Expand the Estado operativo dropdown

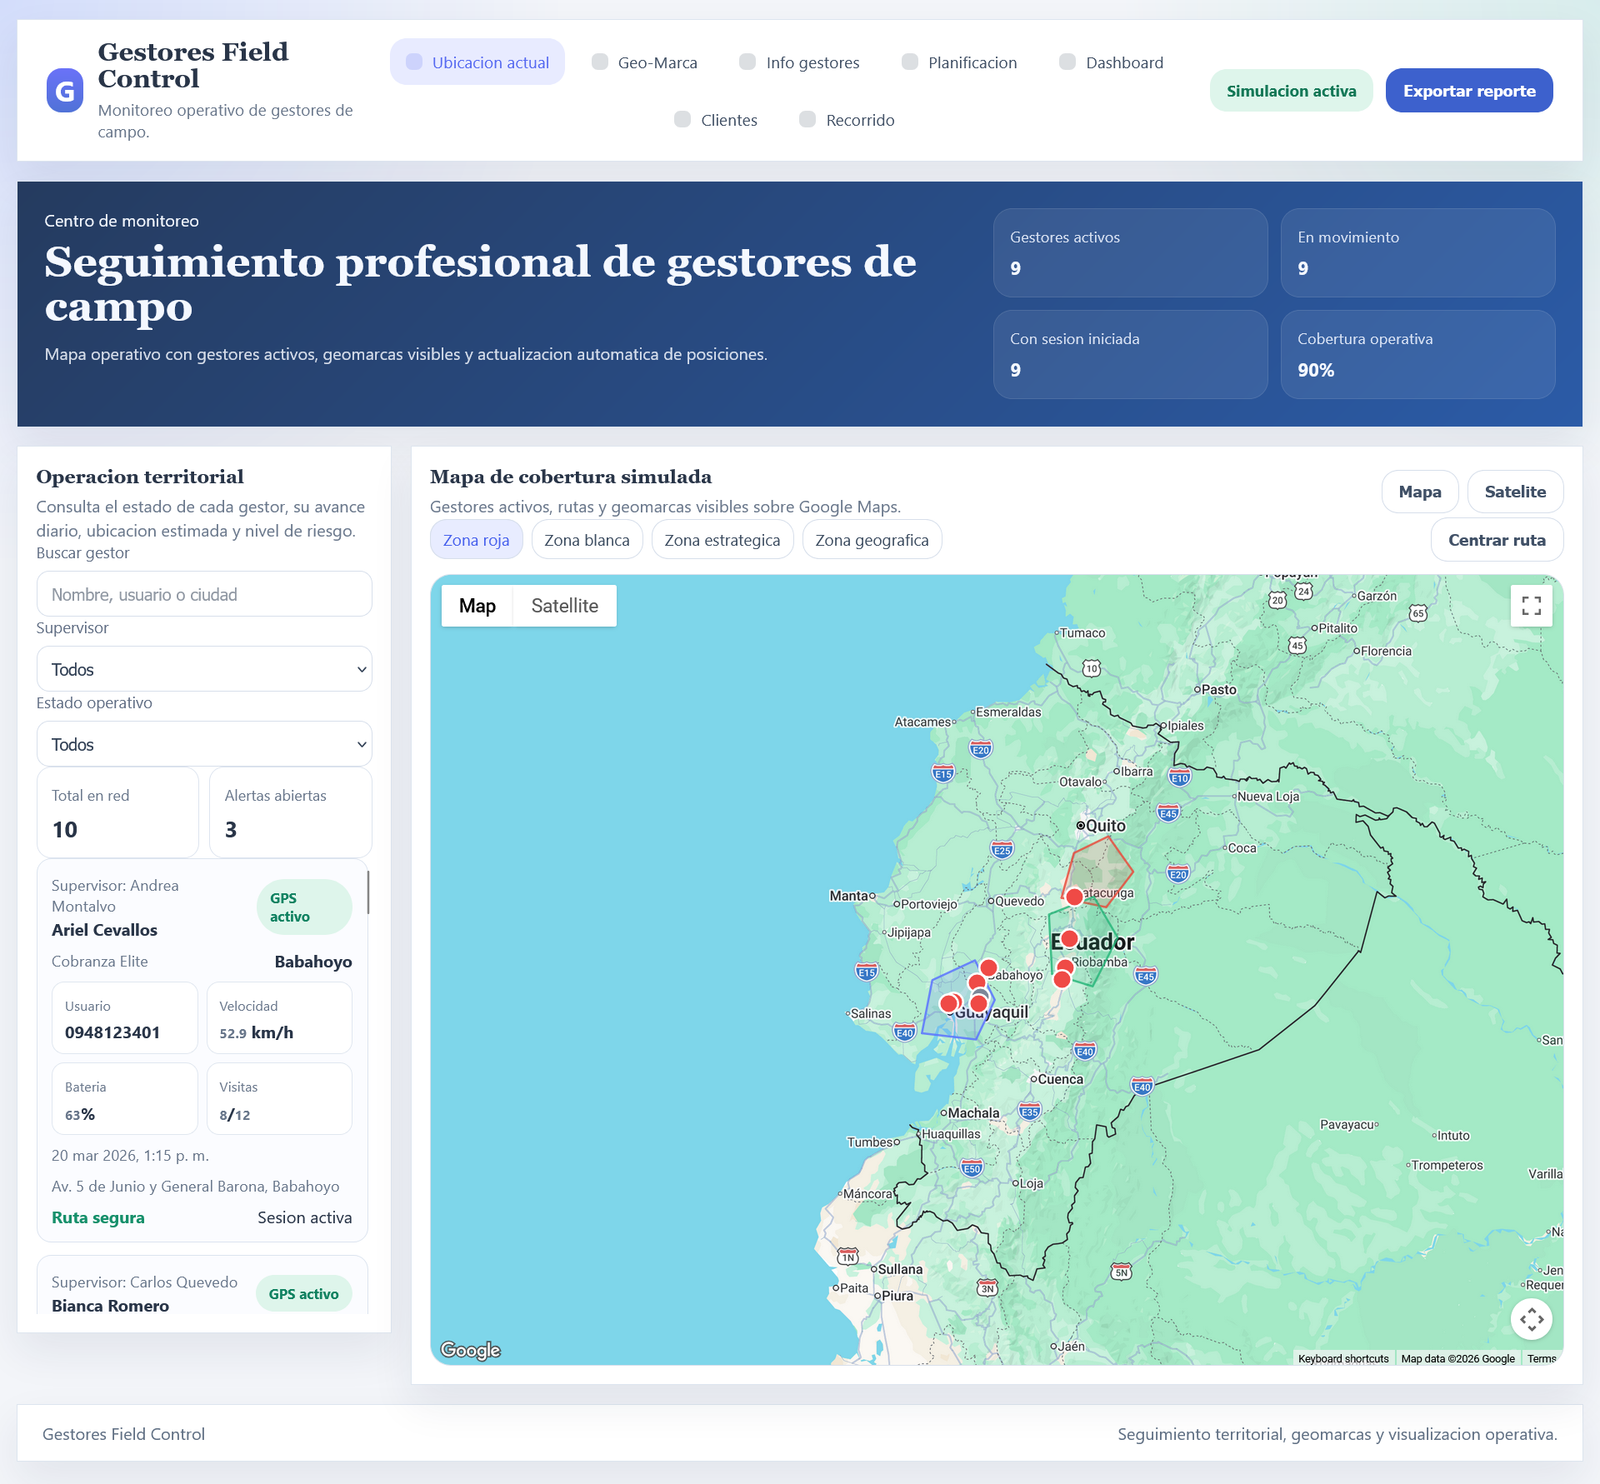pos(204,744)
